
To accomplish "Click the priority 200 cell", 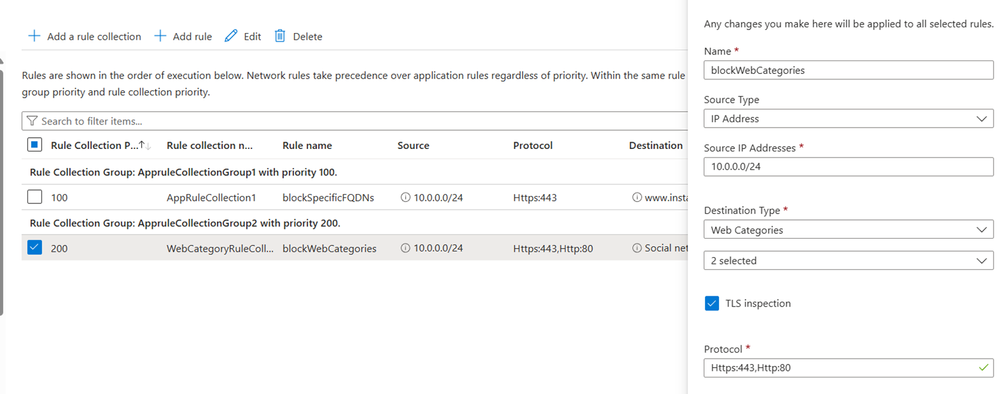I will (59, 249).
